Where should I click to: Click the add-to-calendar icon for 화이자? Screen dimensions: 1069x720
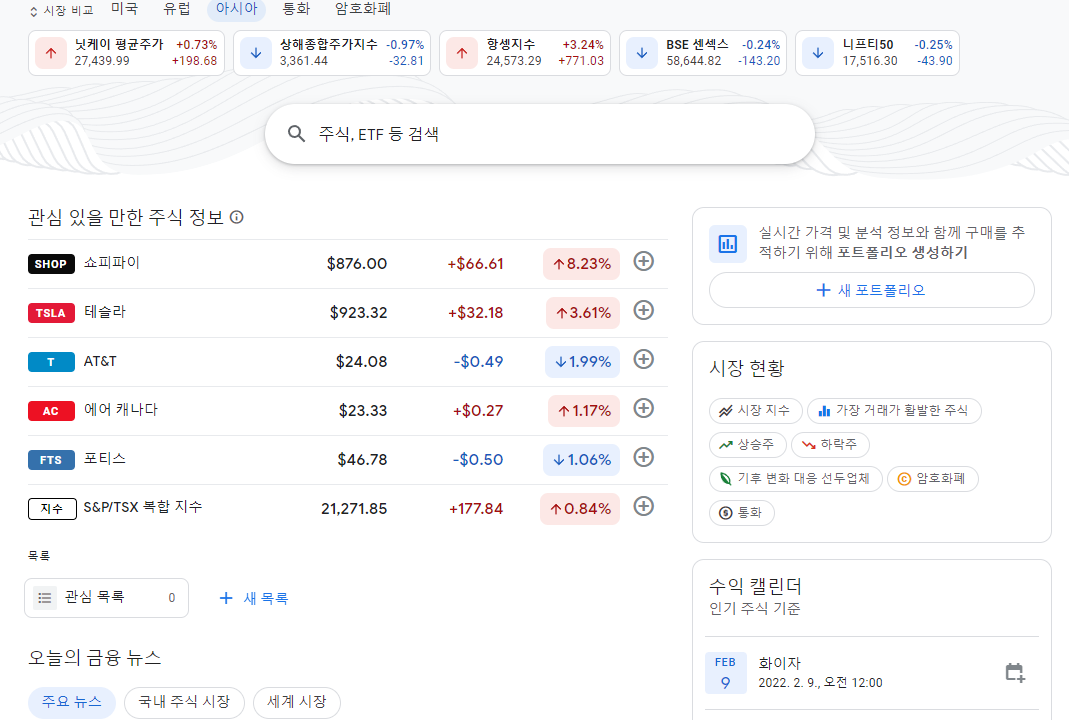[x=1015, y=672]
